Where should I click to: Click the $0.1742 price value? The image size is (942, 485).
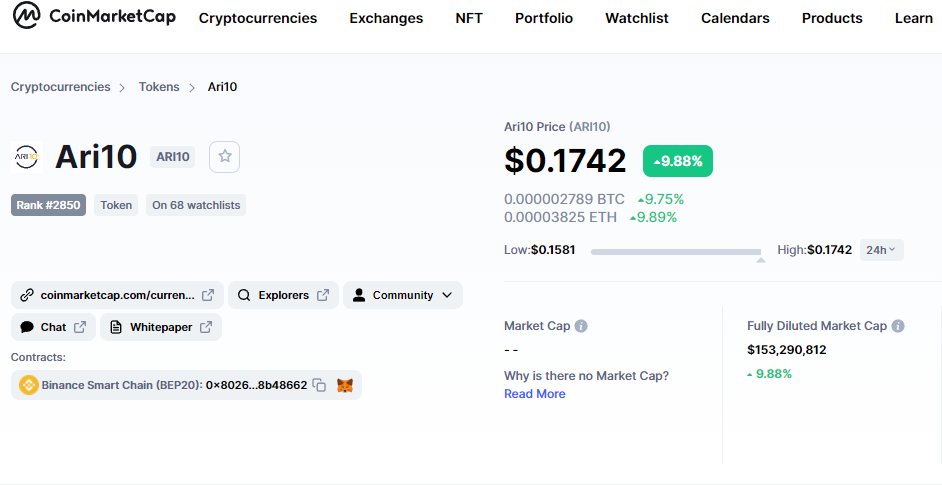[x=565, y=160]
